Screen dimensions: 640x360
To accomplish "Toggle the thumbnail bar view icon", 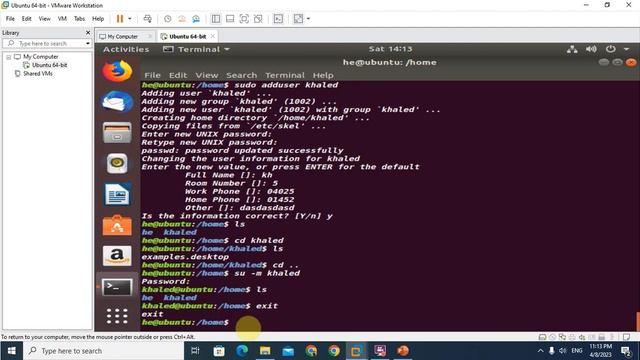I will (x=230, y=19).
